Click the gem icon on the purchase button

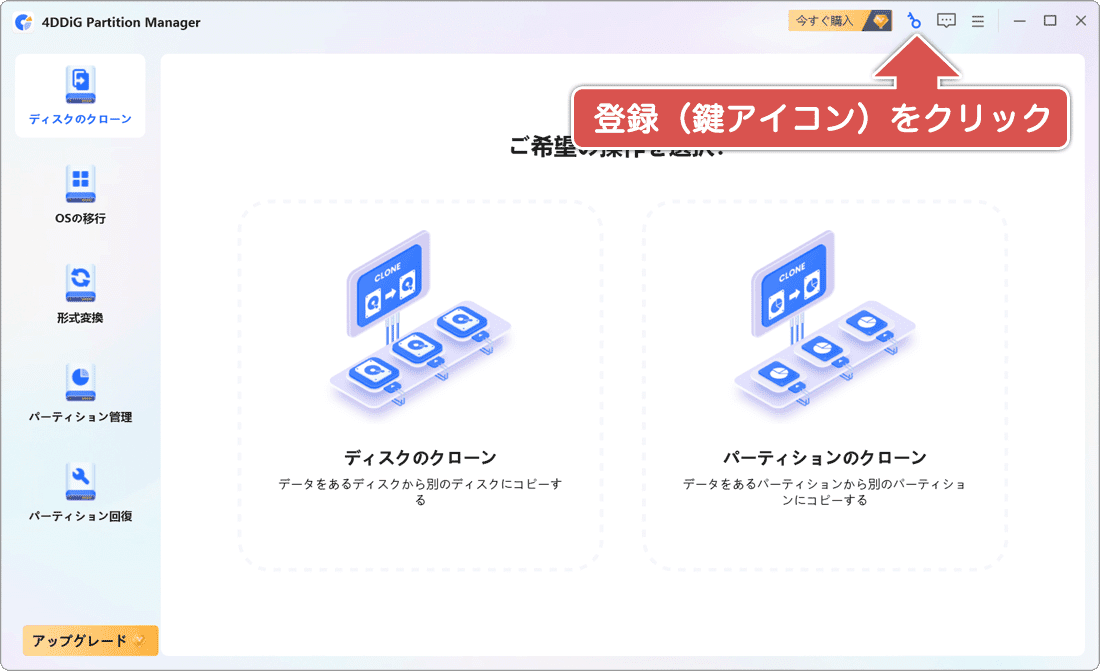tap(878, 20)
